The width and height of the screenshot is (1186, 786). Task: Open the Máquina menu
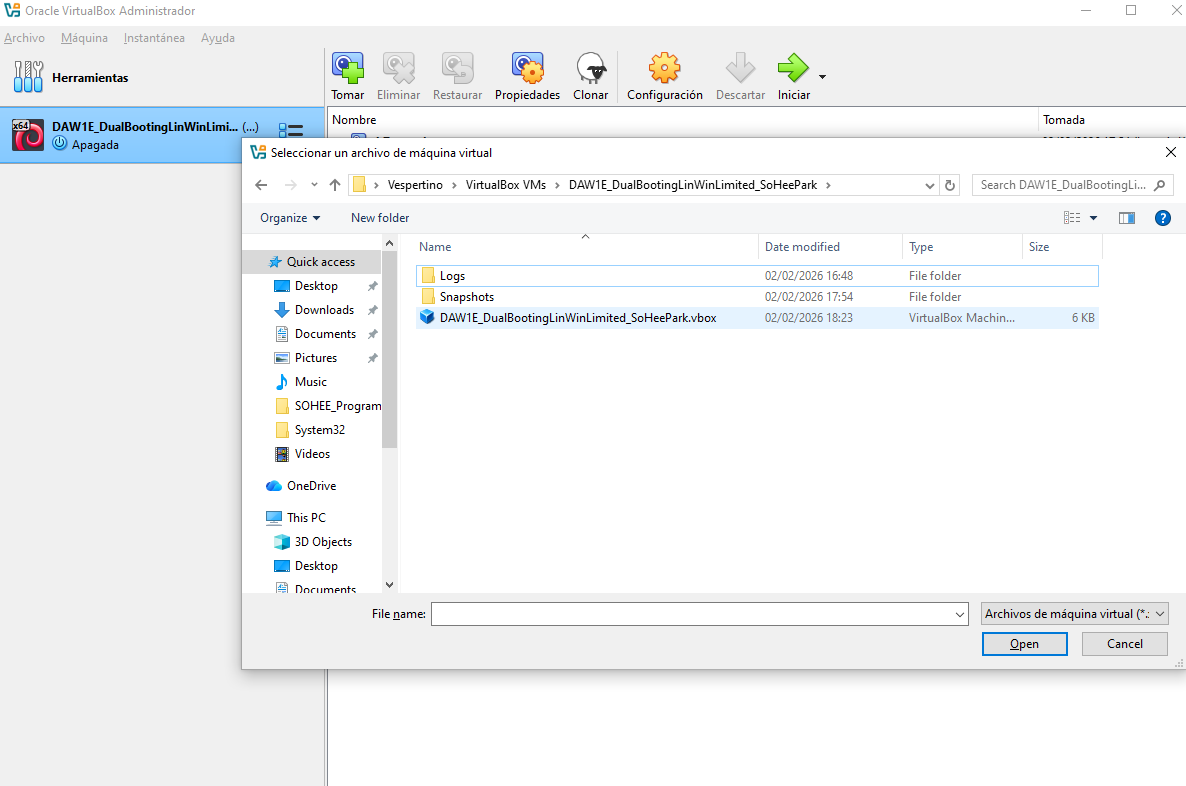pyautogui.click(x=84, y=38)
